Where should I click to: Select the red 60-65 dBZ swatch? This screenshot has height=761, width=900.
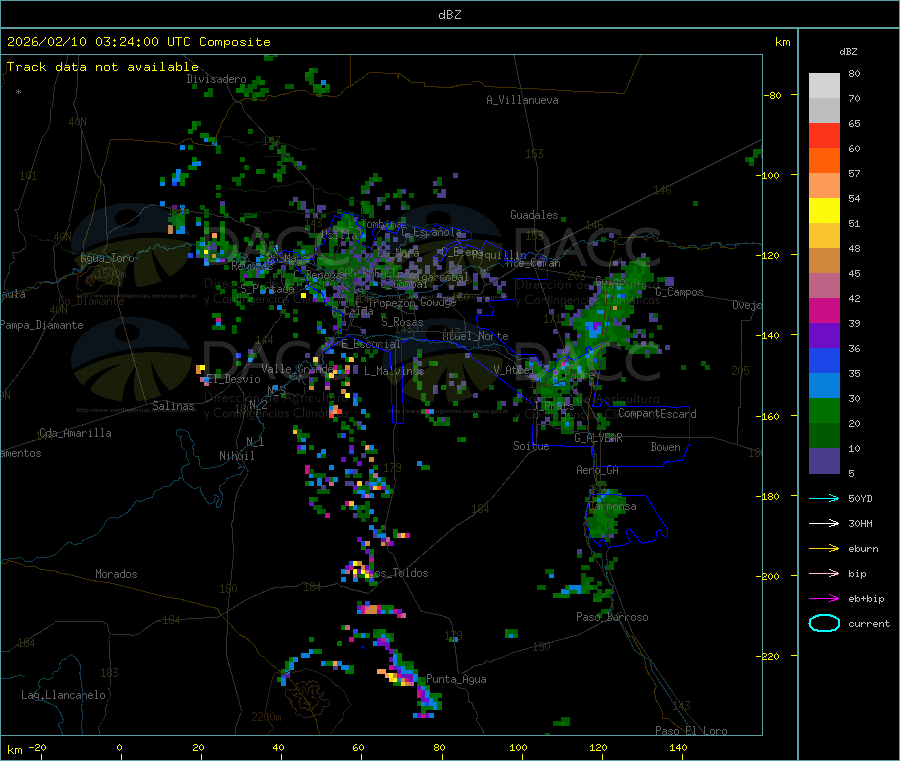pos(824,135)
